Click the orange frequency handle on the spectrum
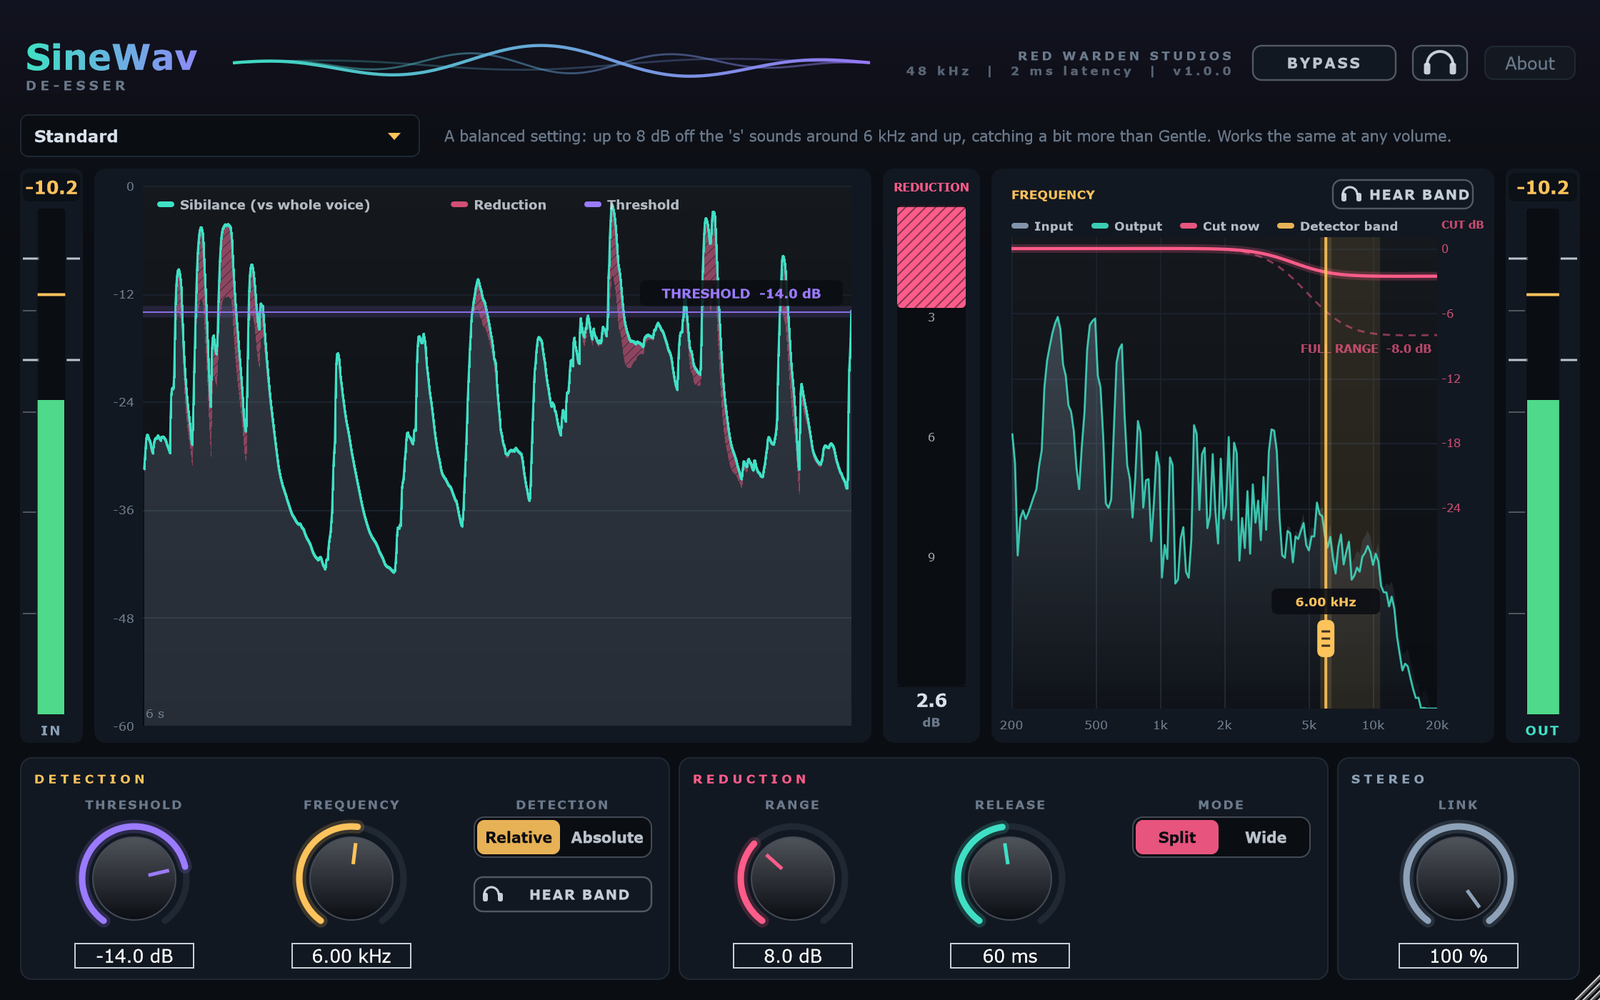Image resolution: width=1600 pixels, height=1000 pixels. click(1326, 638)
